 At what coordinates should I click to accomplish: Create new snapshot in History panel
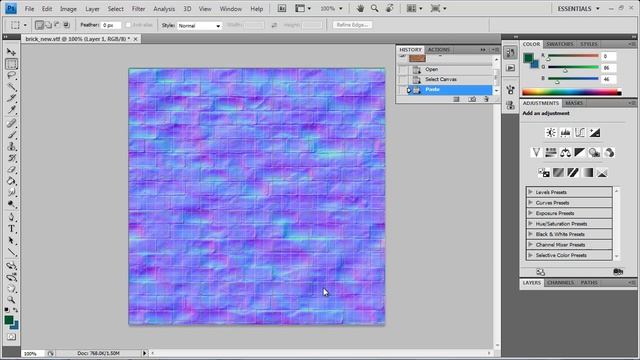tap(472, 99)
